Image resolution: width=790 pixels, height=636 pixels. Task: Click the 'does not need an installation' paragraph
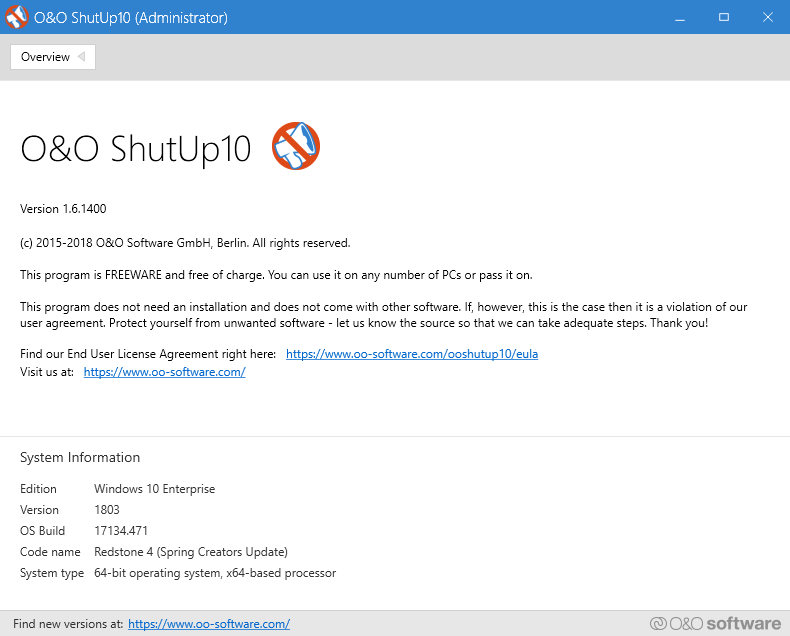point(383,315)
